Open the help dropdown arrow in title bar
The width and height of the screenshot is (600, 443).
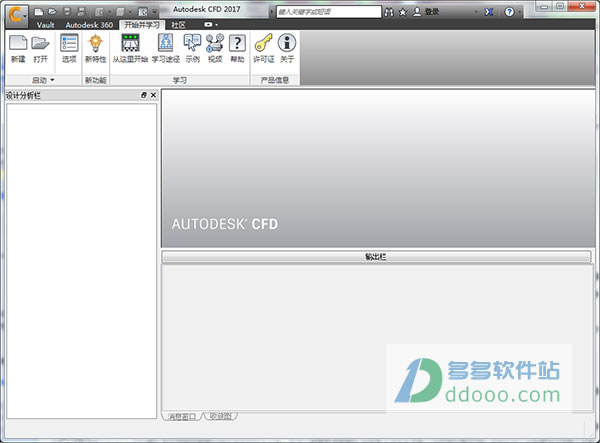tap(519, 12)
